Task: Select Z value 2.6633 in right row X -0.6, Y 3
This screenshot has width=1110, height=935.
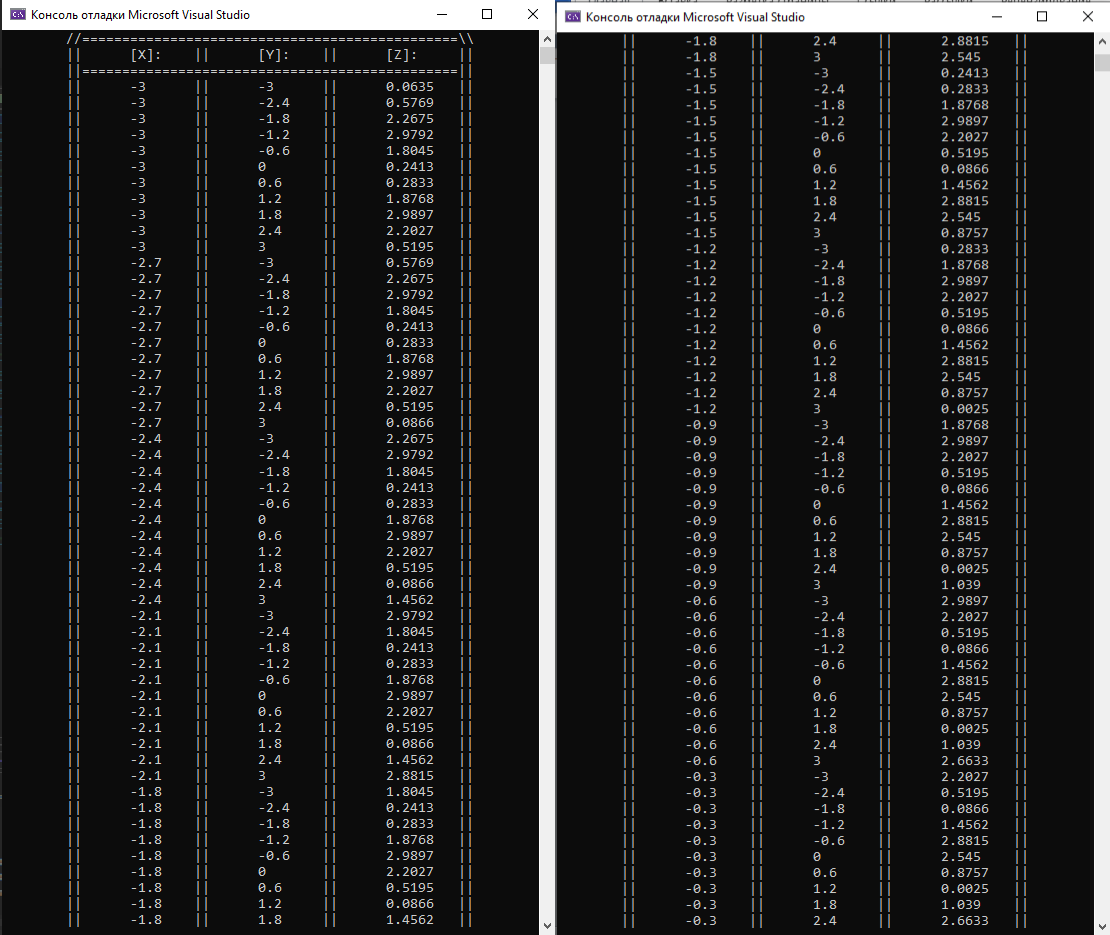Action: tap(965, 761)
